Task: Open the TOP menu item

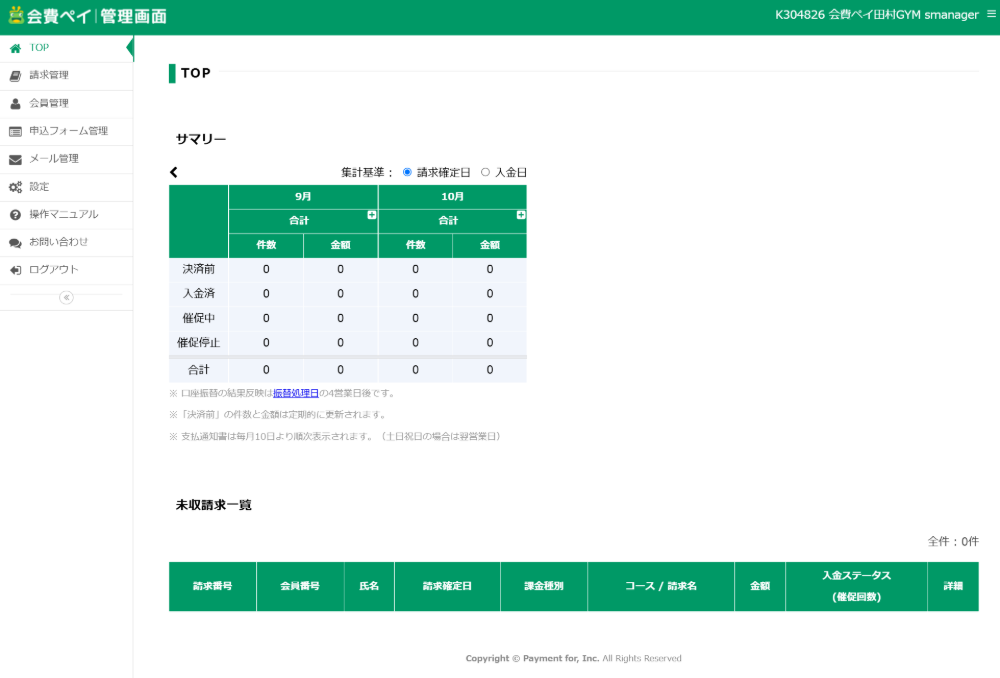Action: (x=66, y=48)
